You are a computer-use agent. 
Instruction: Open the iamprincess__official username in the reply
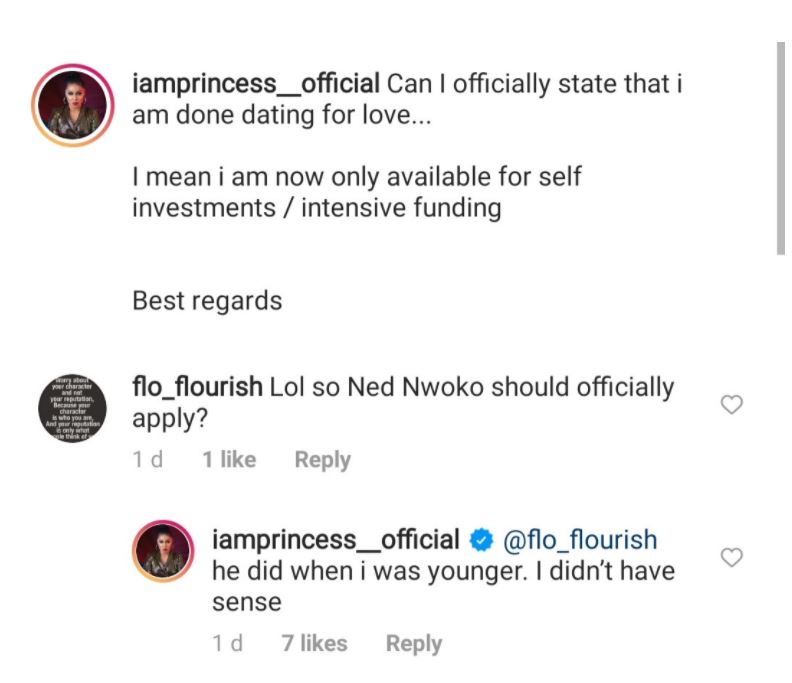click(x=336, y=540)
